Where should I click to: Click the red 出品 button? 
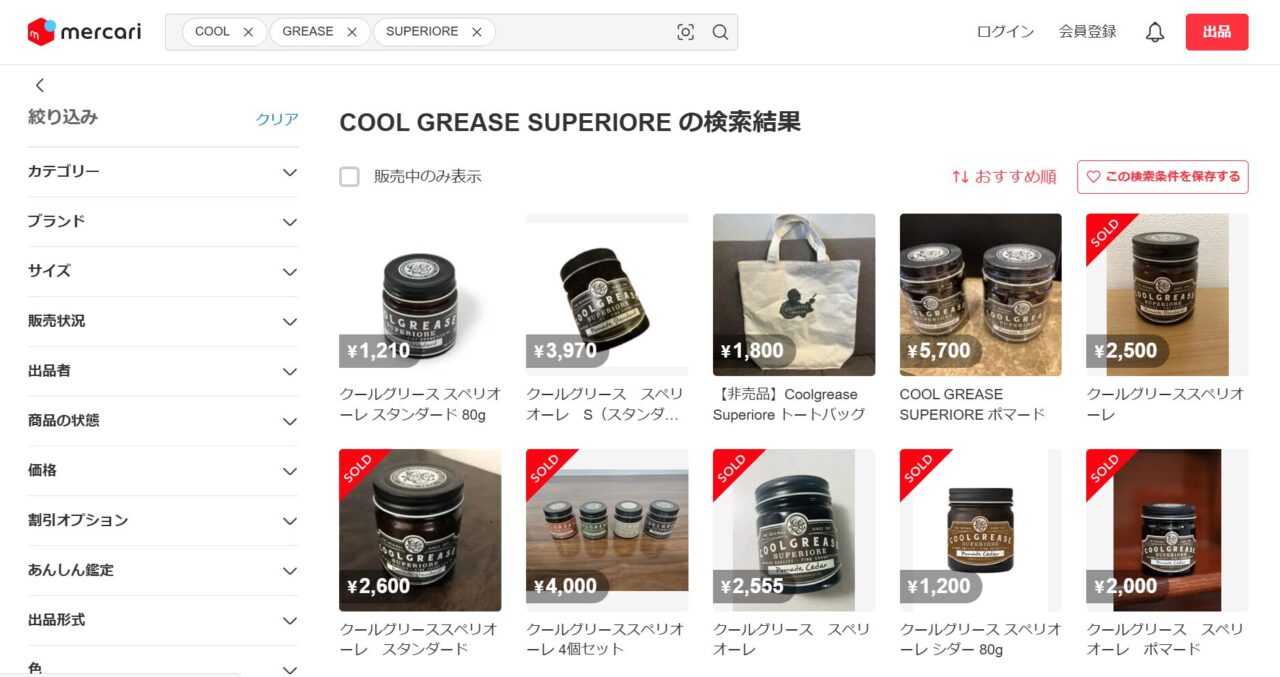click(x=1217, y=32)
